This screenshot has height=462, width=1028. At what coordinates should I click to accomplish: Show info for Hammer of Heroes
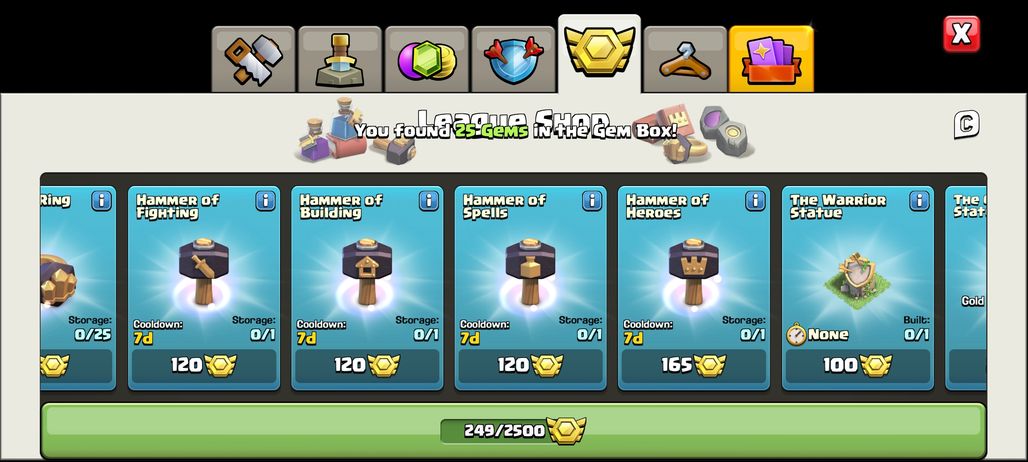click(x=755, y=201)
